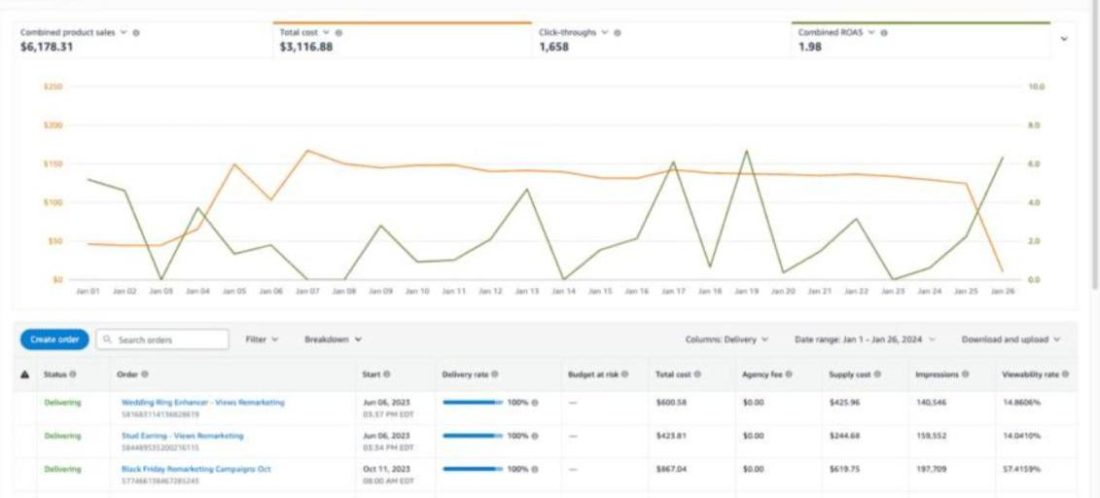Click info icon next to Supply cost header
1100x498 pixels.
click(876, 375)
